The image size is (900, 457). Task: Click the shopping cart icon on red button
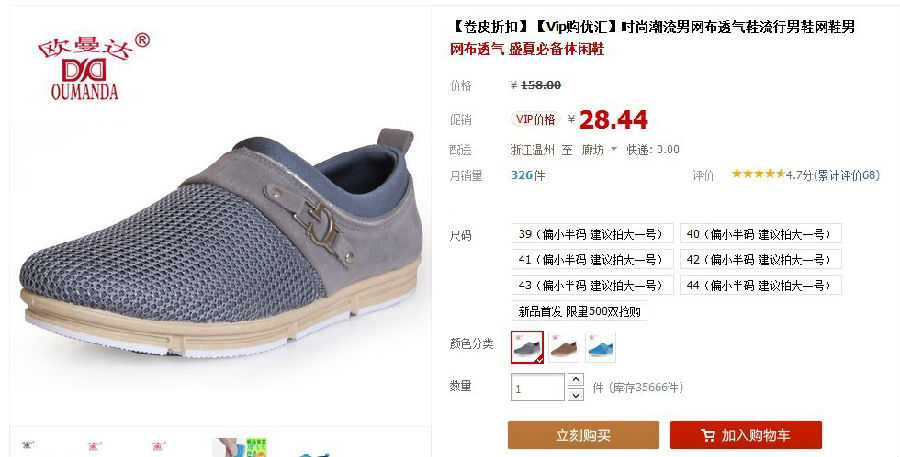click(x=708, y=436)
